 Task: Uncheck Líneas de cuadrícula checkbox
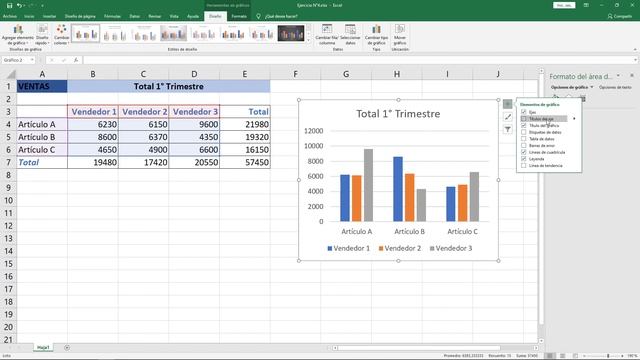(x=524, y=152)
